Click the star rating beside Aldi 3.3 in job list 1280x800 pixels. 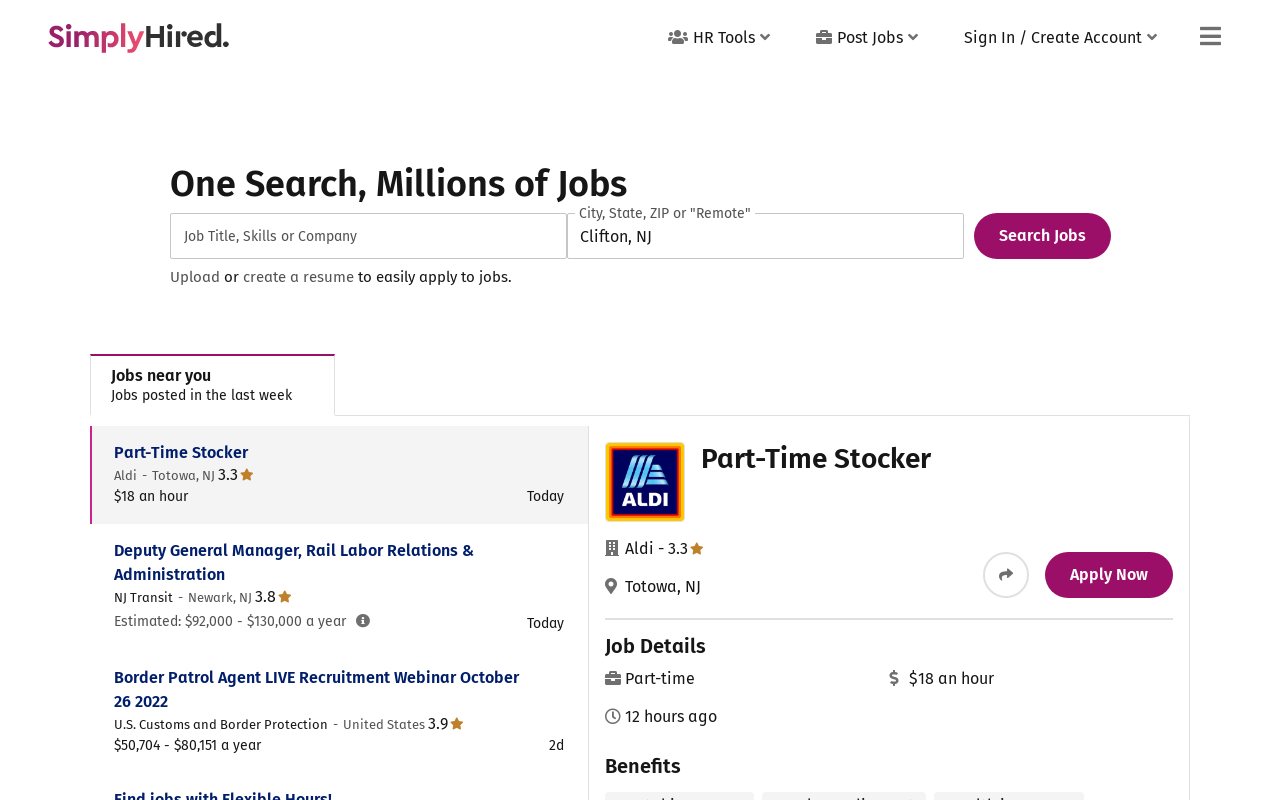[247, 475]
